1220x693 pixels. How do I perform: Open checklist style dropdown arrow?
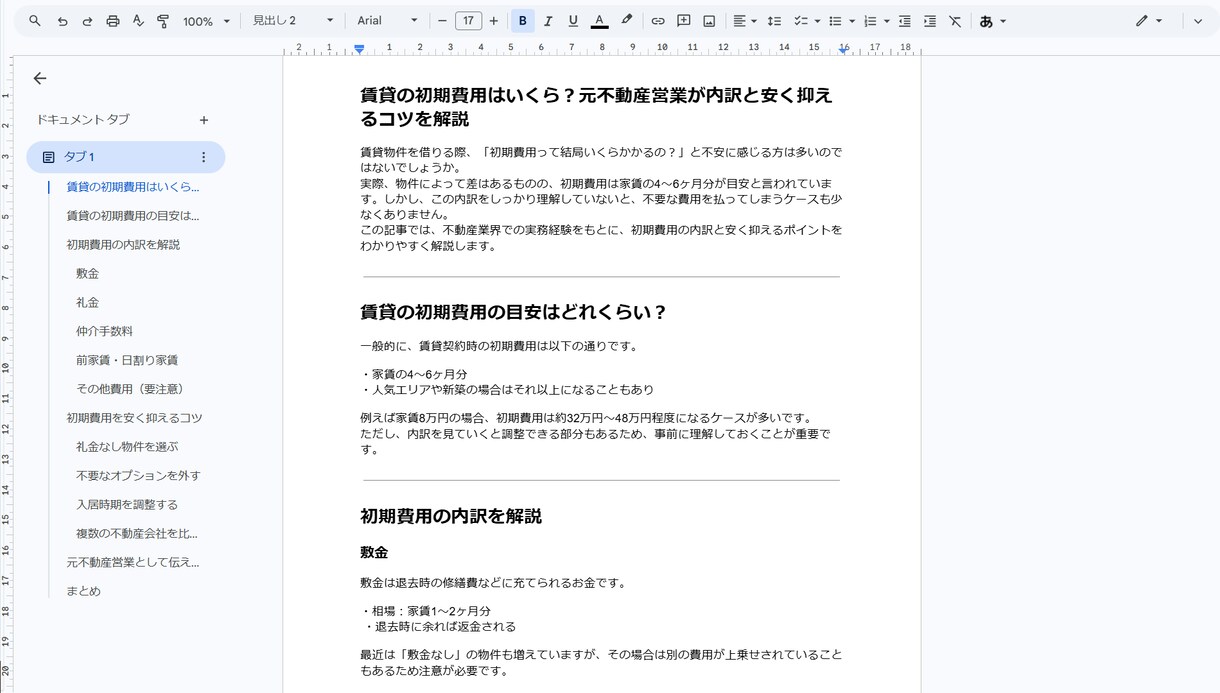click(817, 21)
